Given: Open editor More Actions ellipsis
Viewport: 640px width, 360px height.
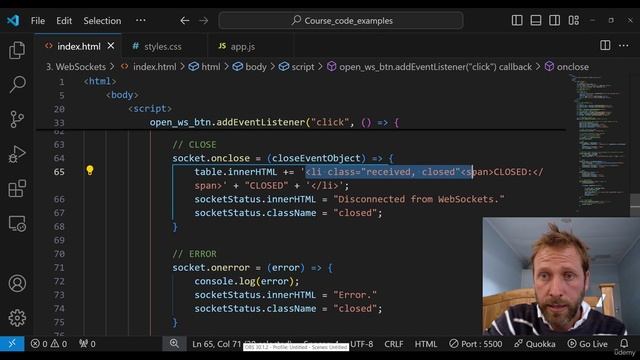Looking at the screenshot, I should point(623,45).
